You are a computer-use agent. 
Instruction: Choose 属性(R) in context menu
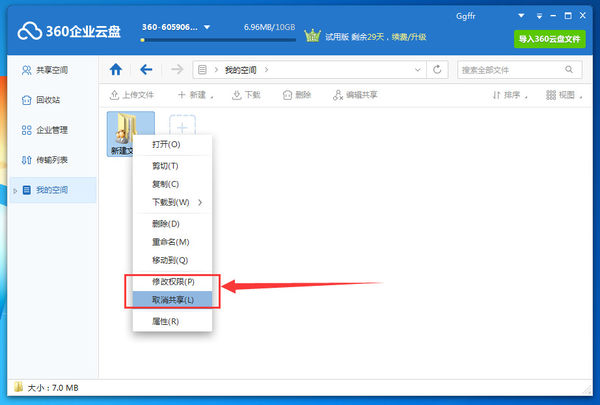[x=173, y=321]
